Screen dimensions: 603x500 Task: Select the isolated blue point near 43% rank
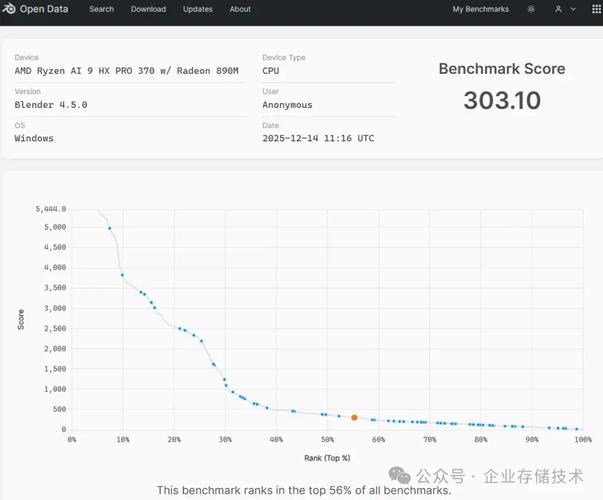tap(293, 411)
